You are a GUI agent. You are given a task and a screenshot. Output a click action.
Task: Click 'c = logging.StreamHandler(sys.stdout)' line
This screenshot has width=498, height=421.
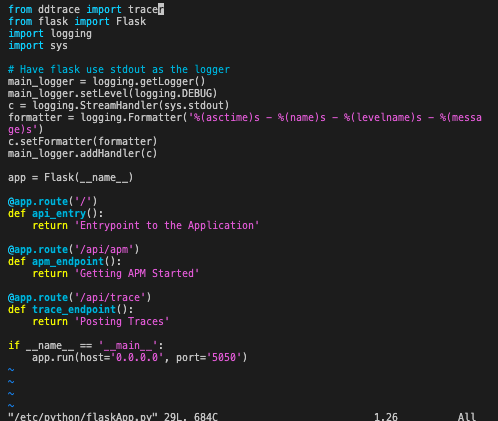[119, 106]
